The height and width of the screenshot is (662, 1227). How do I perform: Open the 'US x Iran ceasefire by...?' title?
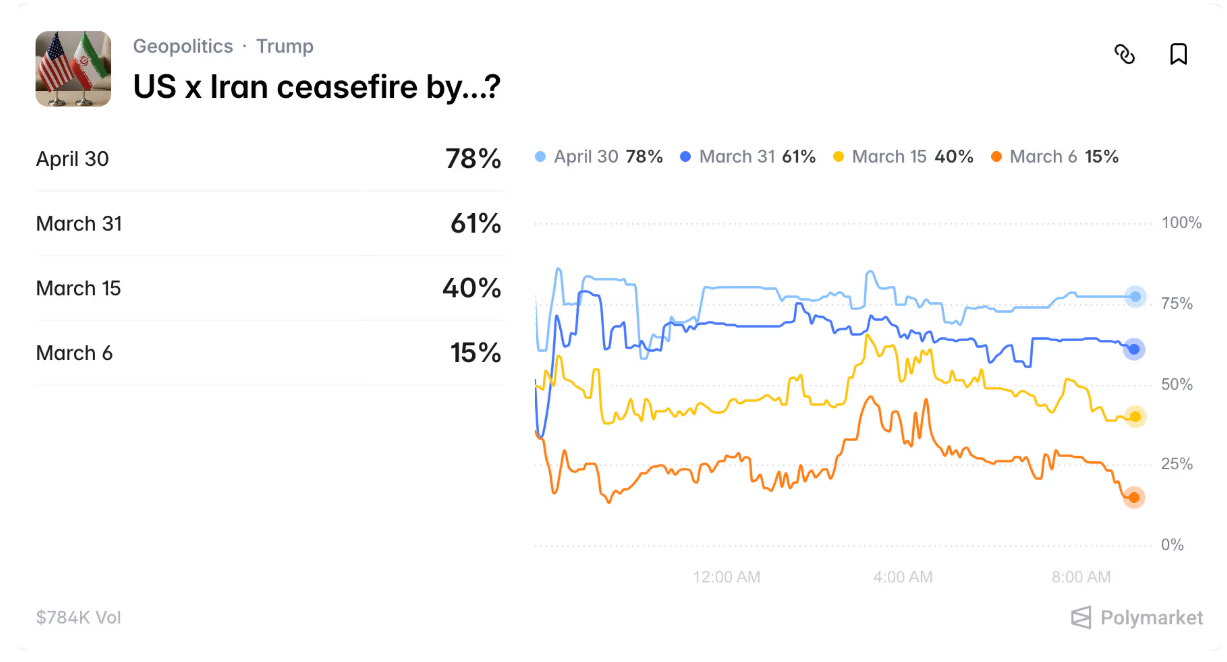click(316, 88)
